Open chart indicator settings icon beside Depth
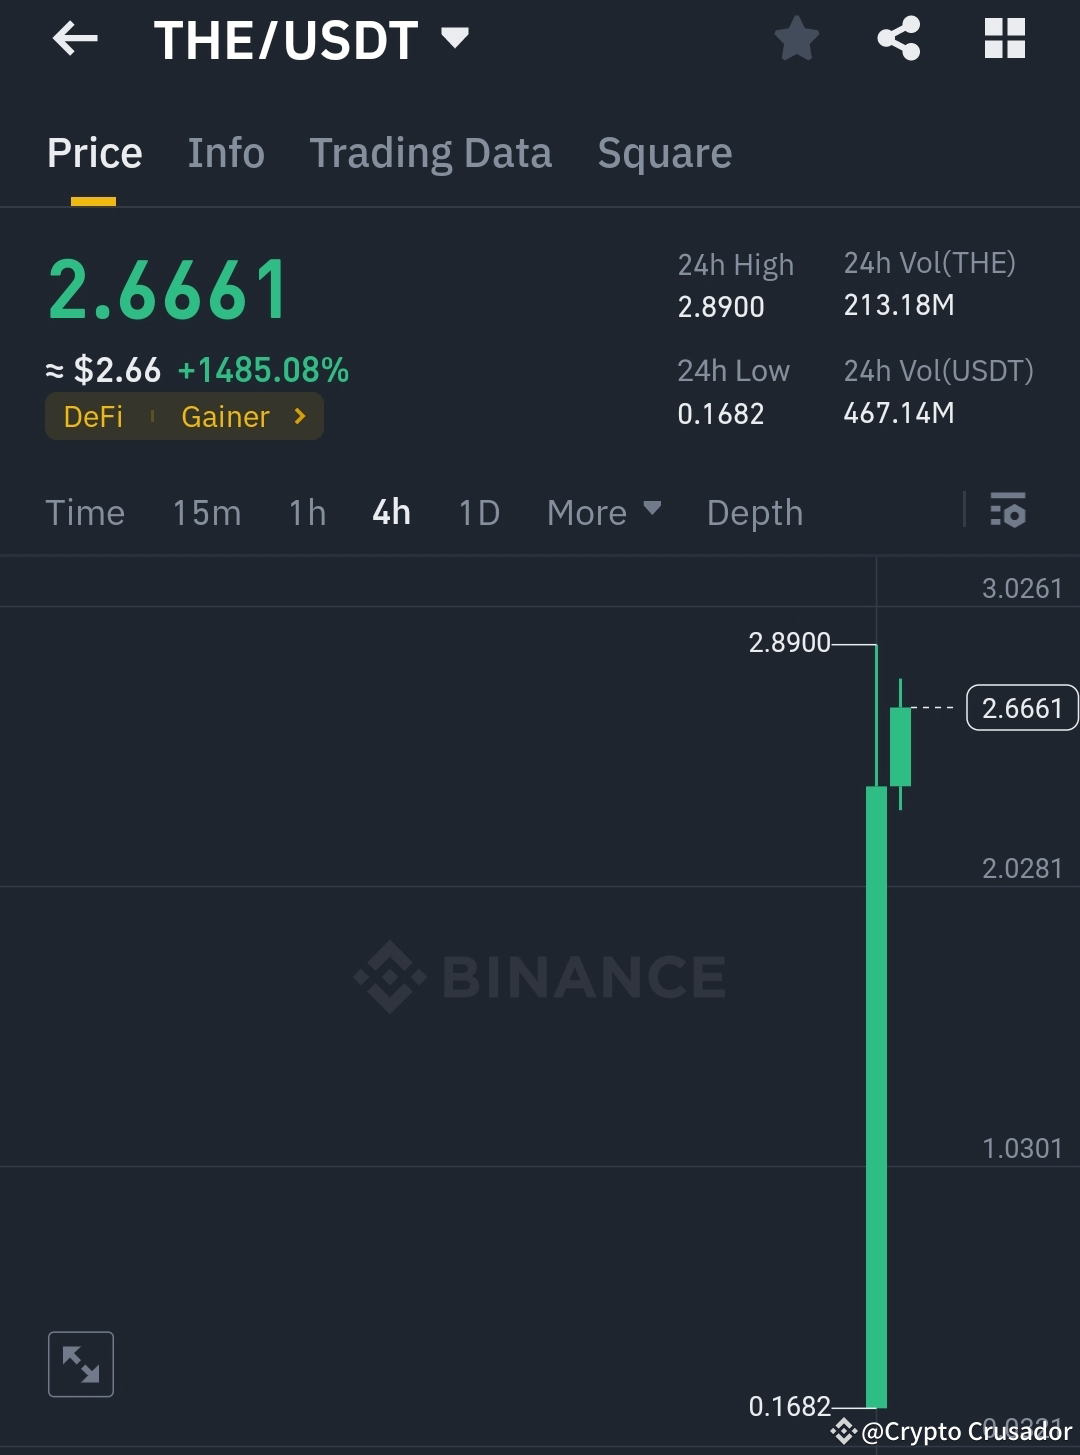Viewport: 1080px width, 1455px height. click(x=1009, y=512)
